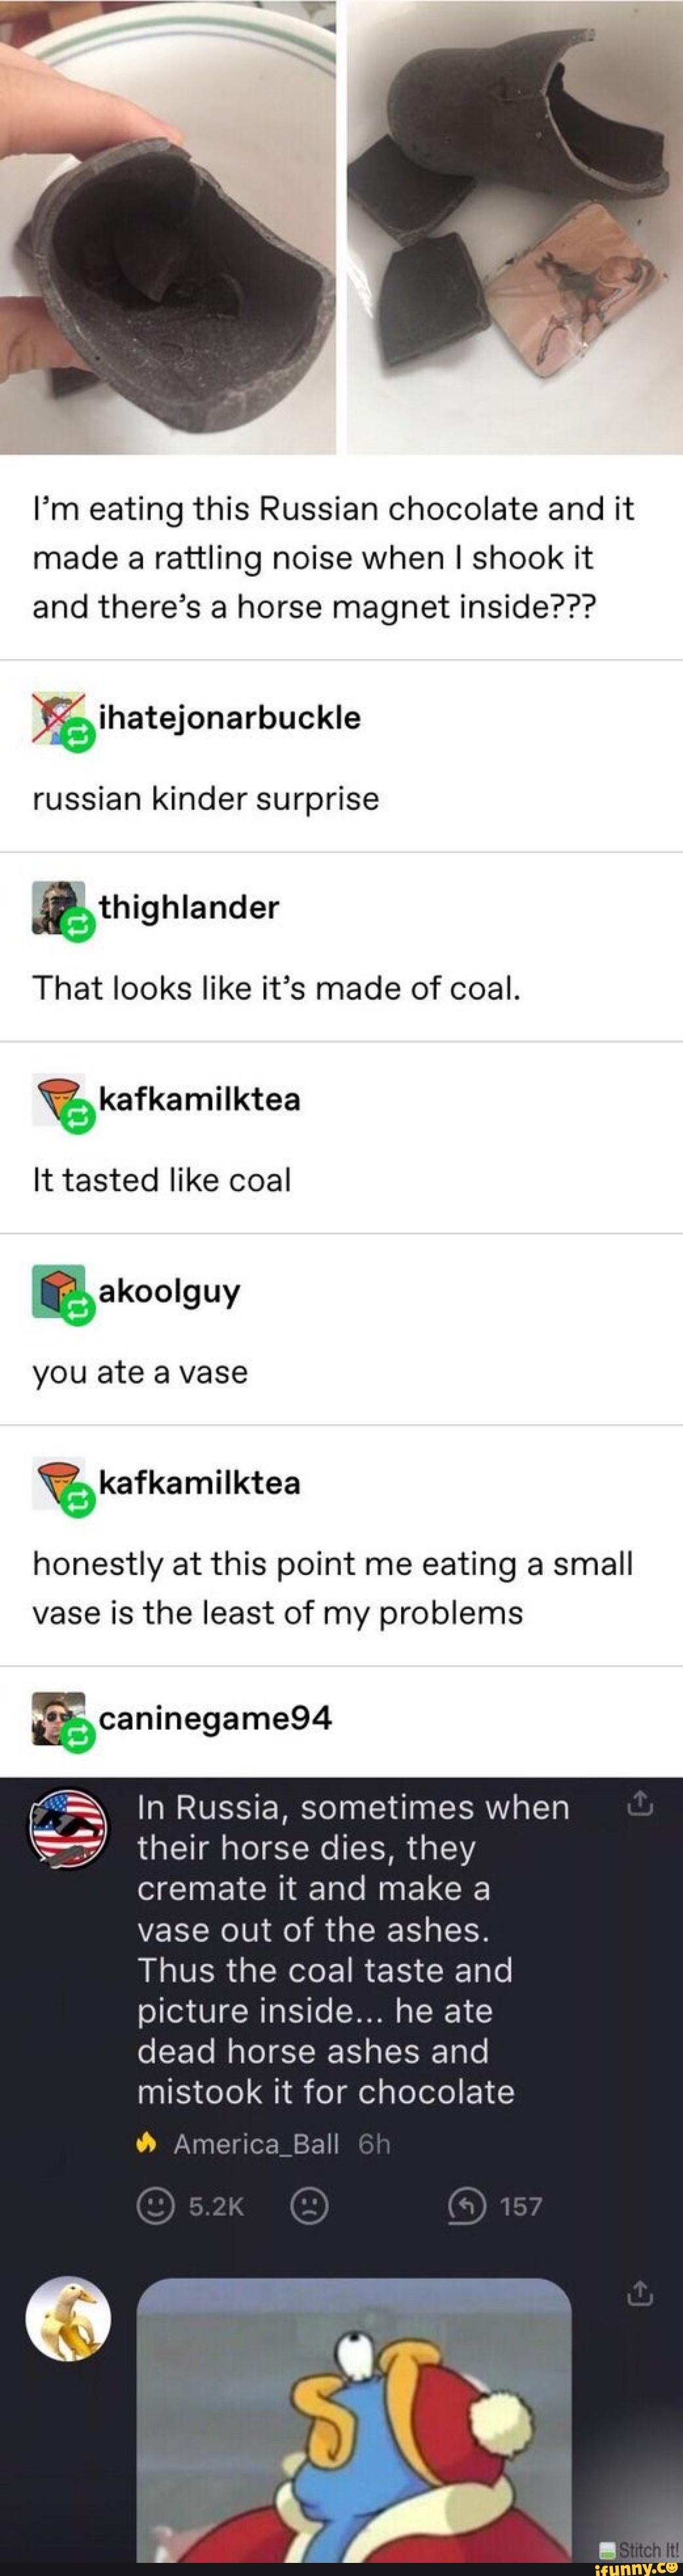683x2576 pixels.
Task: Open the America_Ball commenter name
Action: (256, 2144)
